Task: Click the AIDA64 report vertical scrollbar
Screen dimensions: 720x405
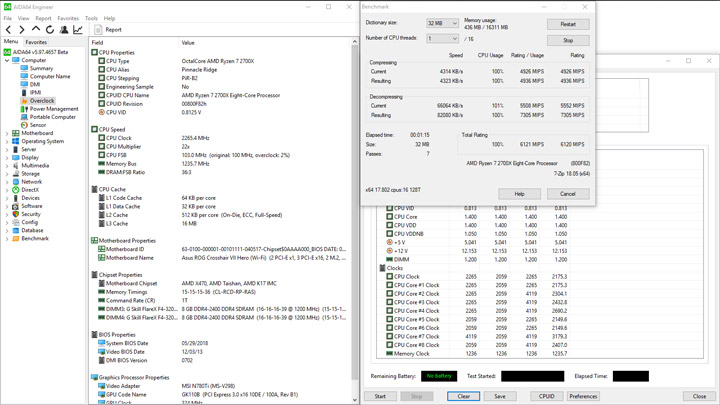Action: pyautogui.click(x=354, y=220)
